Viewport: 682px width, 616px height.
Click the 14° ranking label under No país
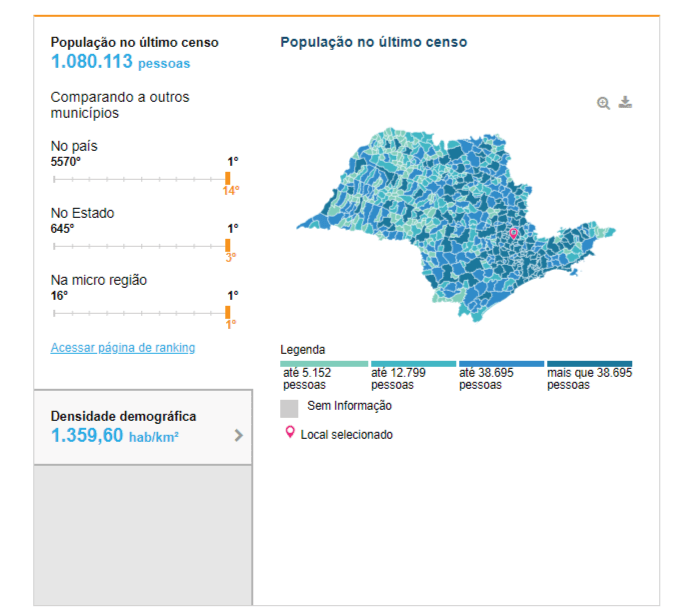point(231,191)
